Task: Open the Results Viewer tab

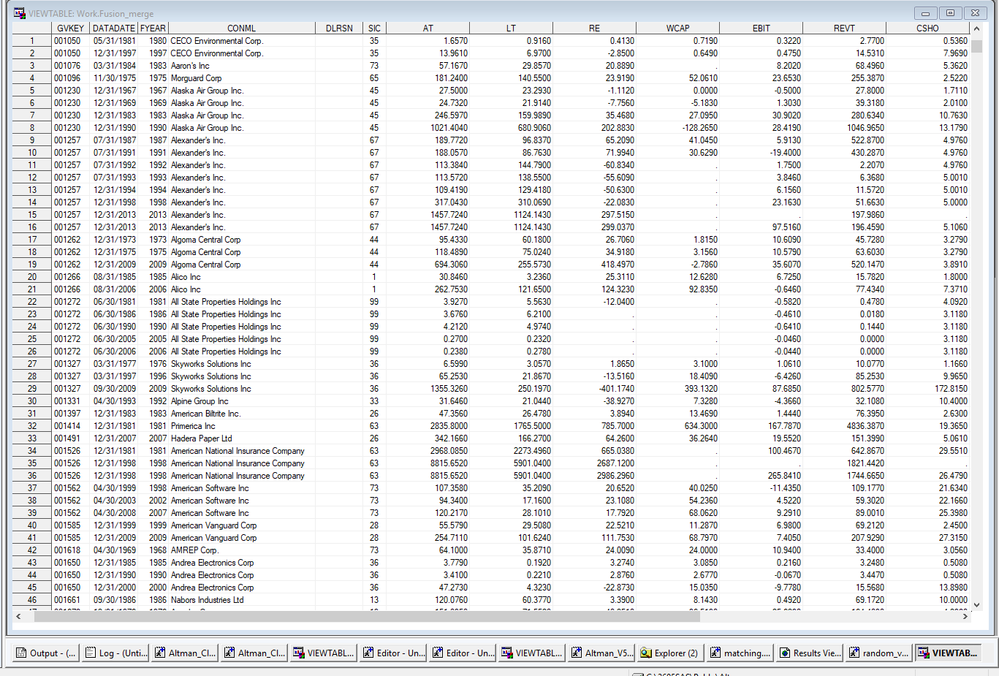Action: coord(809,653)
